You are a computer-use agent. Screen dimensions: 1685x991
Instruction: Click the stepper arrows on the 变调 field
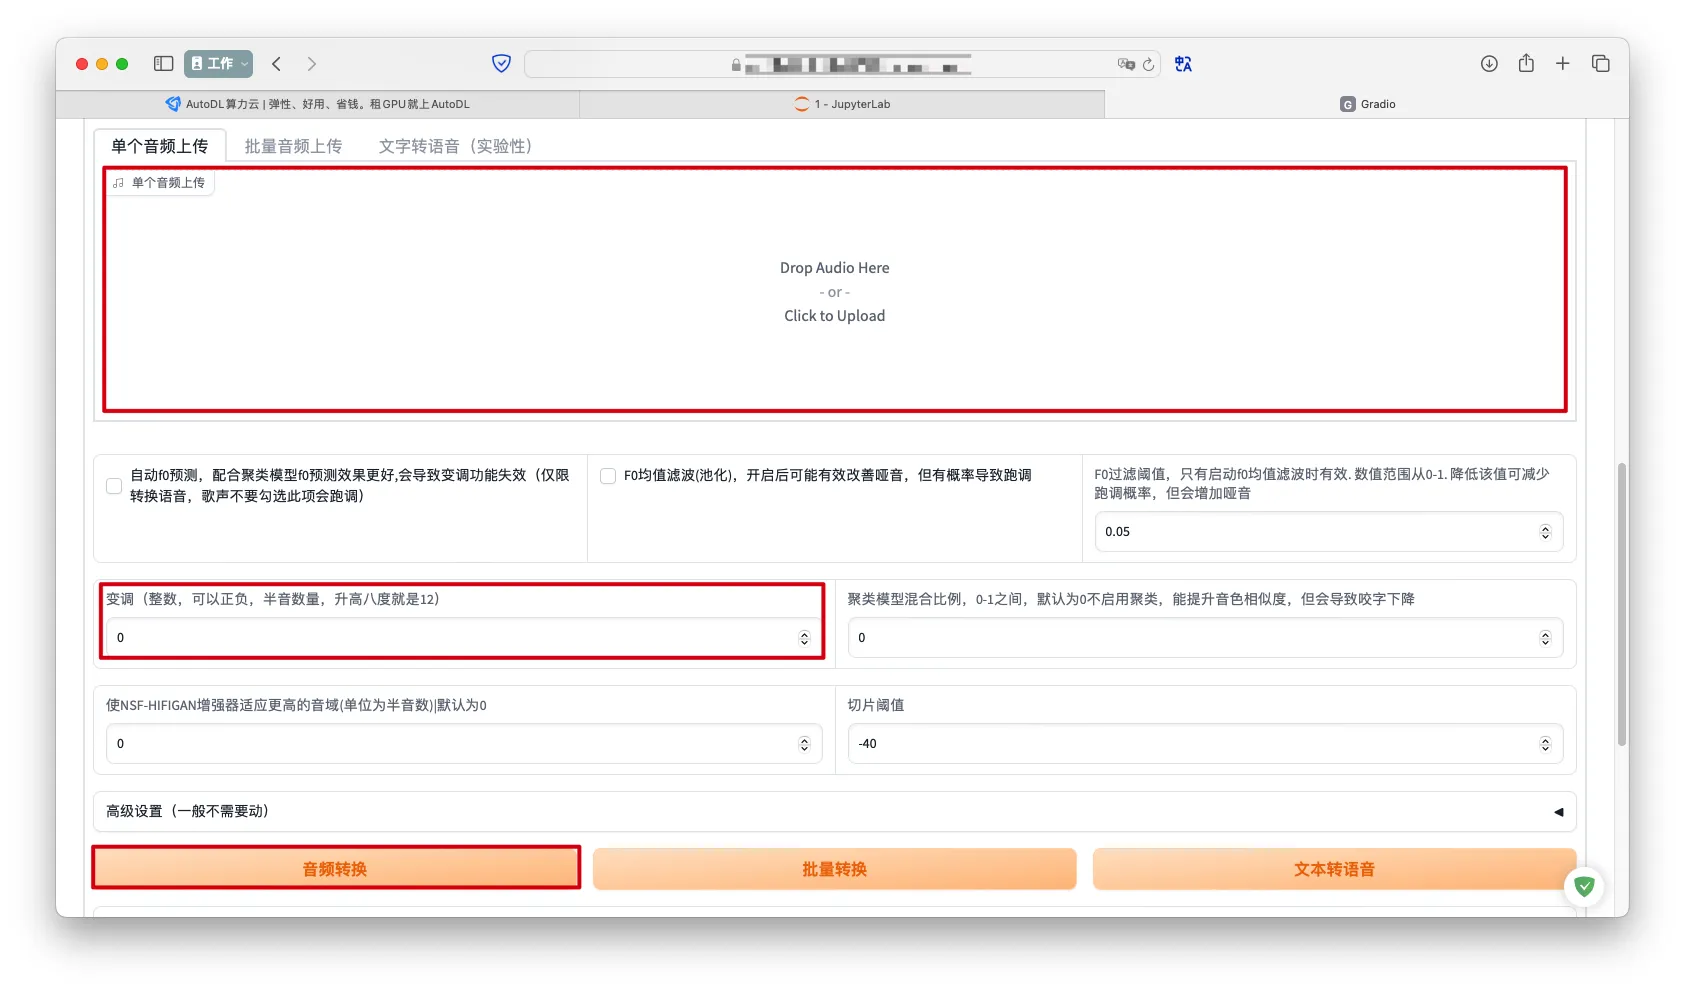coord(804,638)
